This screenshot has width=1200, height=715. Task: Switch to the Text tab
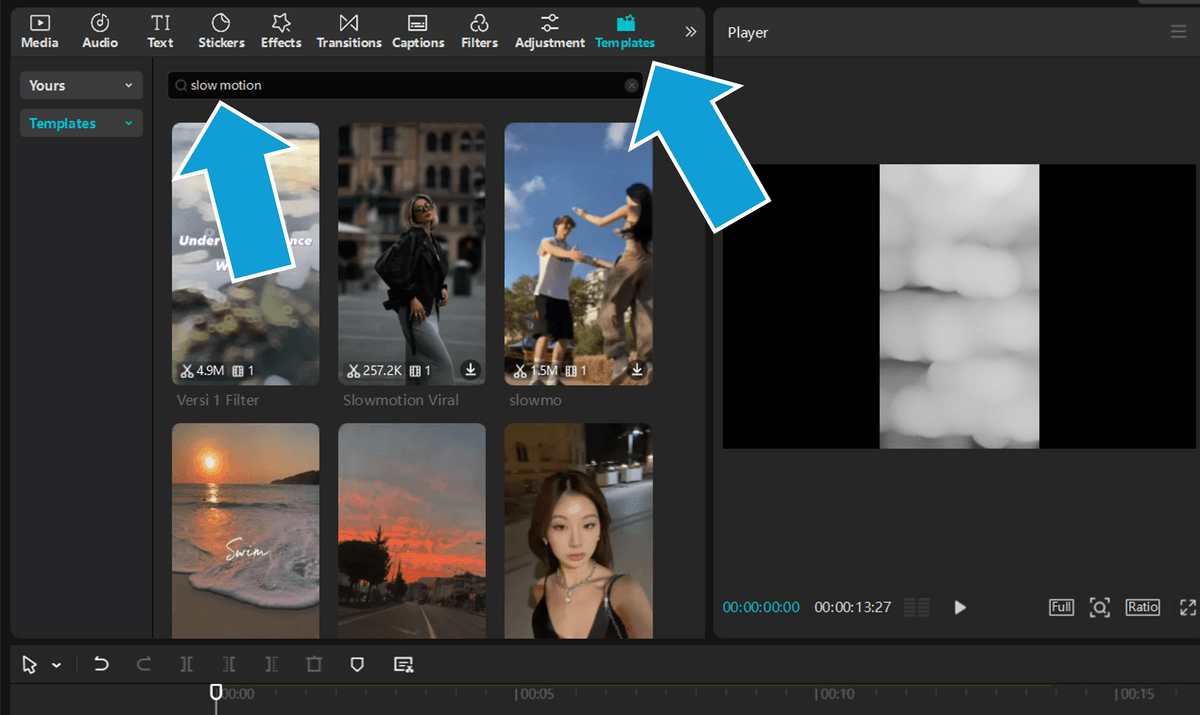click(x=160, y=31)
